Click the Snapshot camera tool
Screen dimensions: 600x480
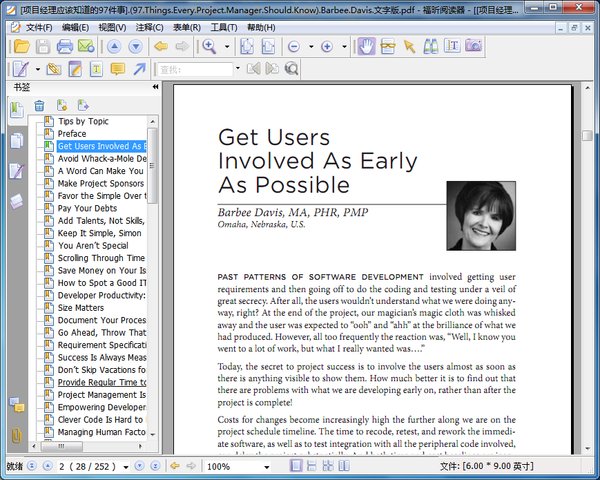click(x=473, y=47)
